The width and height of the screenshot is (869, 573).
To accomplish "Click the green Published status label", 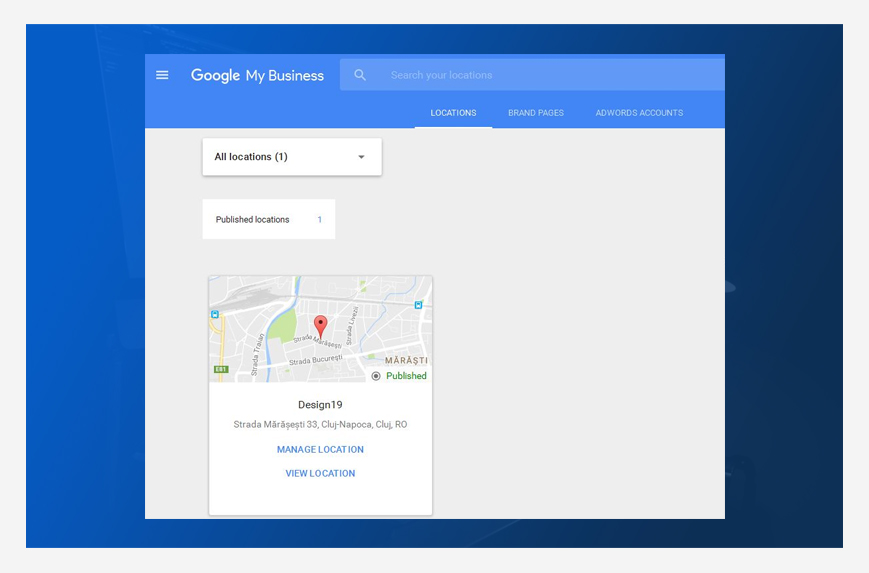I will [x=406, y=376].
